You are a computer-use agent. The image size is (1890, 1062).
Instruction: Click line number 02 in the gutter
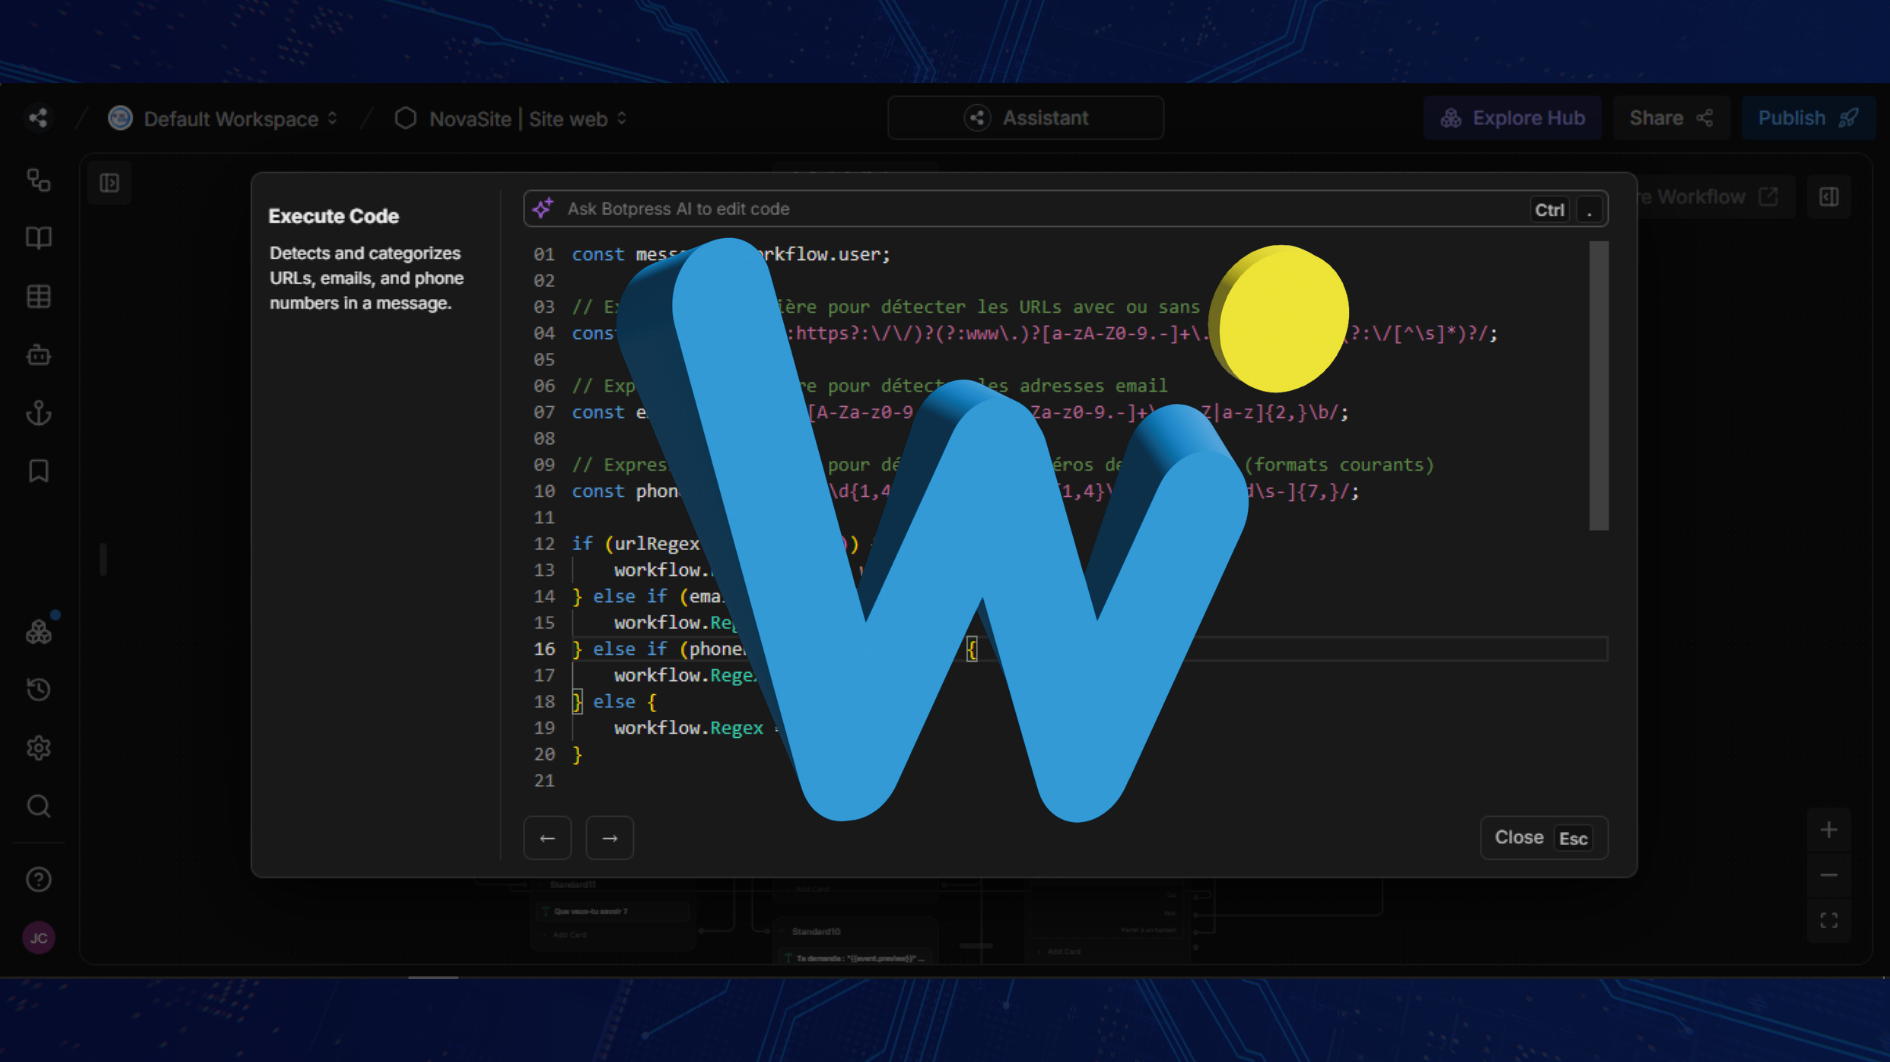pos(544,281)
